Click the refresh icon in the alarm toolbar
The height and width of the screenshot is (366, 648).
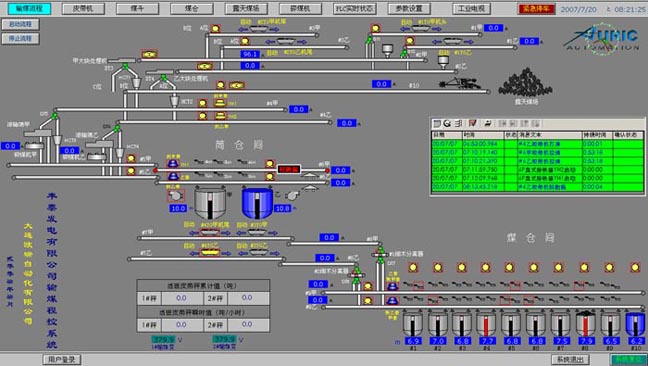[447, 124]
